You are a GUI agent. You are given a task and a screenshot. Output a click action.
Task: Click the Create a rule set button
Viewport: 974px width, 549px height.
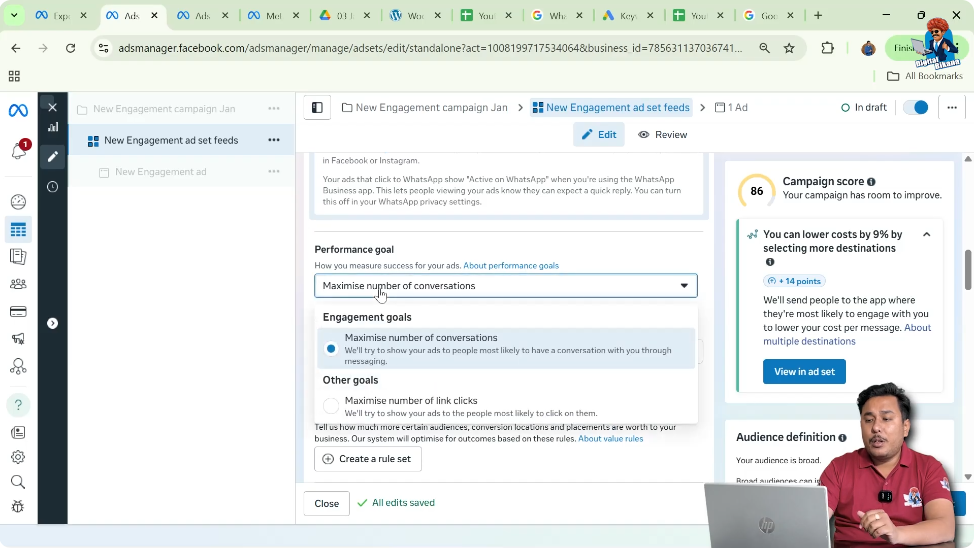pyautogui.click(x=368, y=459)
